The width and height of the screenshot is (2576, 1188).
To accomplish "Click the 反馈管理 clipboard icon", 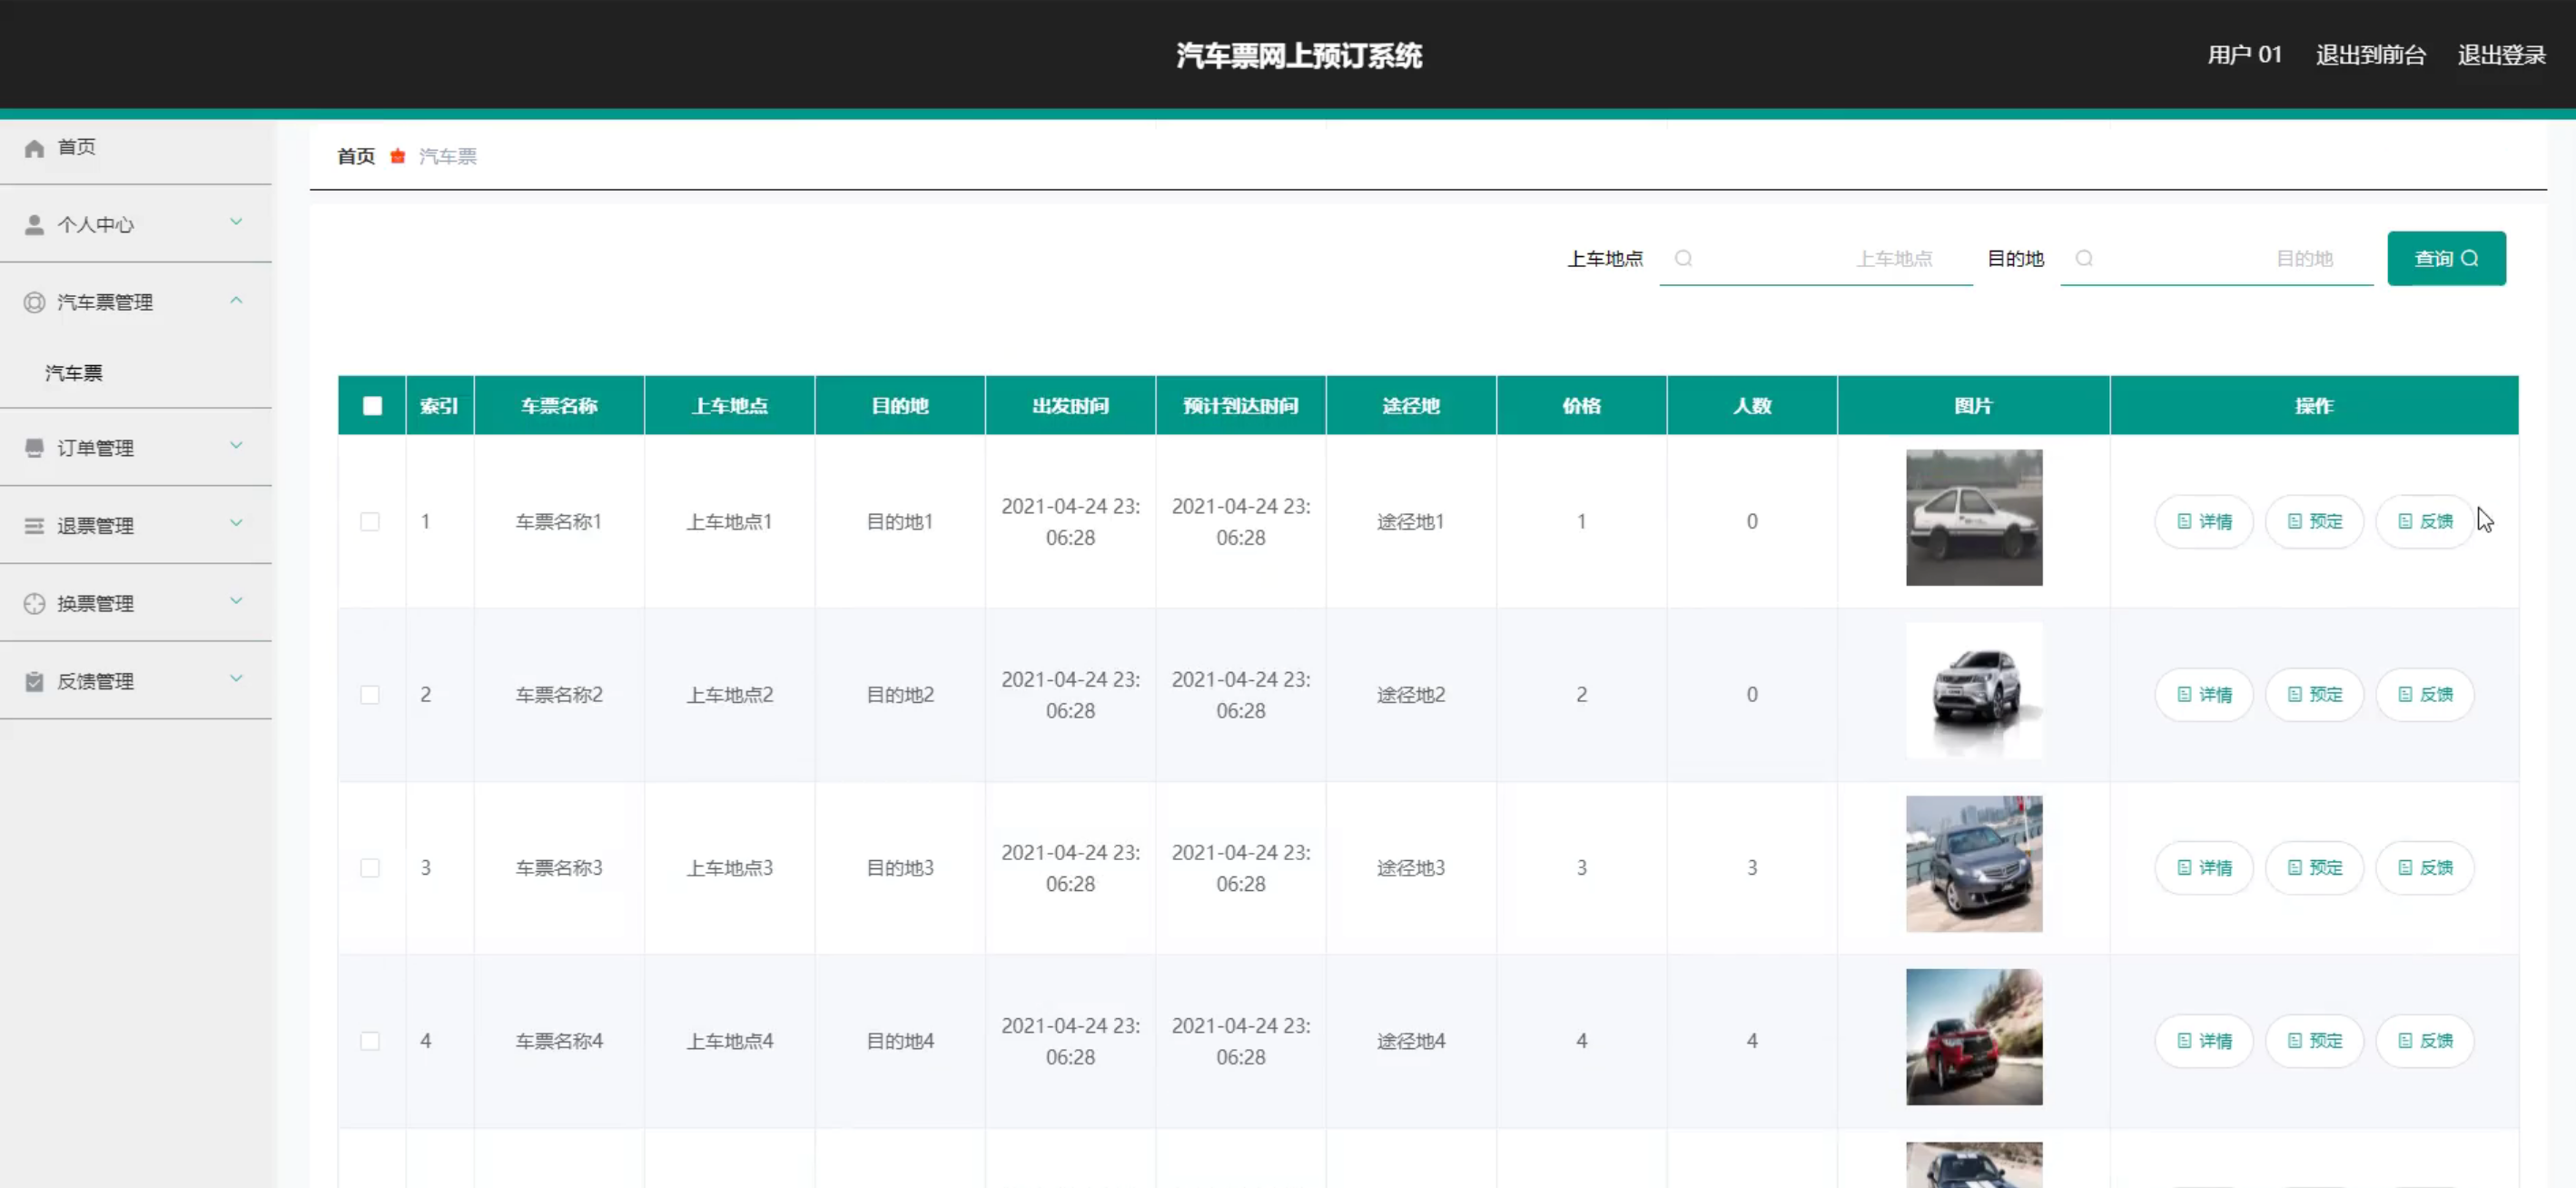I will coord(34,681).
